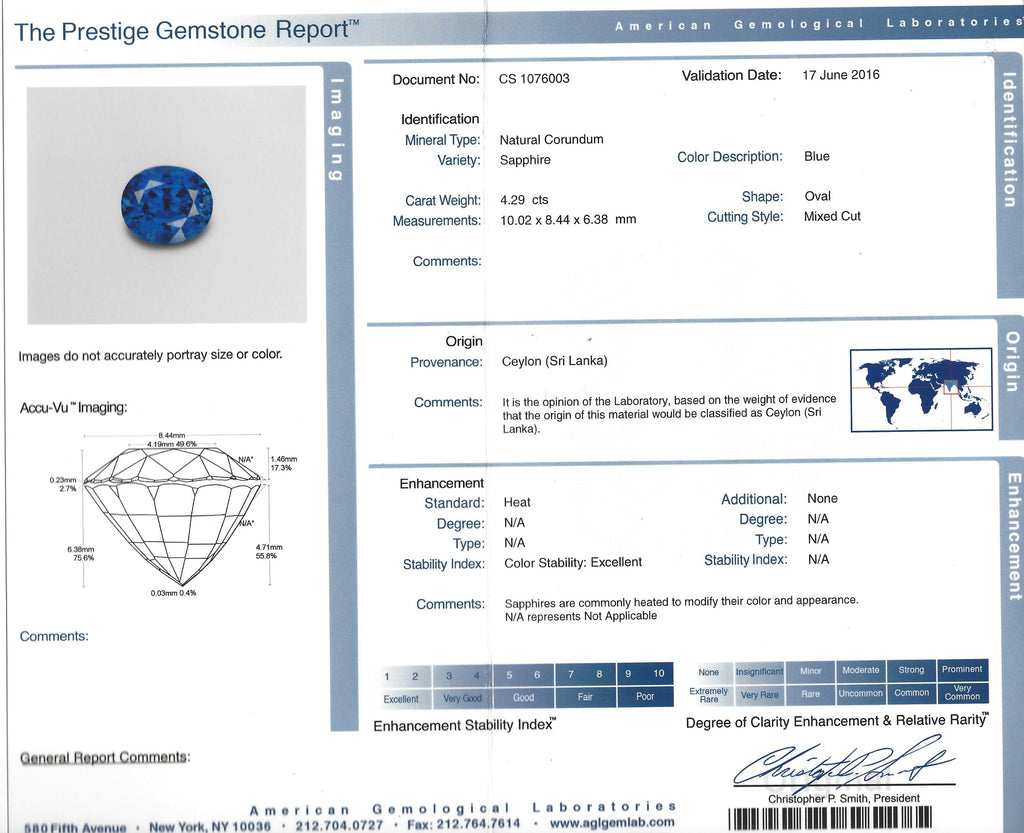Image resolution: width=1024 pixels, height=833 pixels.
Task: Select the None clarity enhancement box
Action: tap(709, 672)
